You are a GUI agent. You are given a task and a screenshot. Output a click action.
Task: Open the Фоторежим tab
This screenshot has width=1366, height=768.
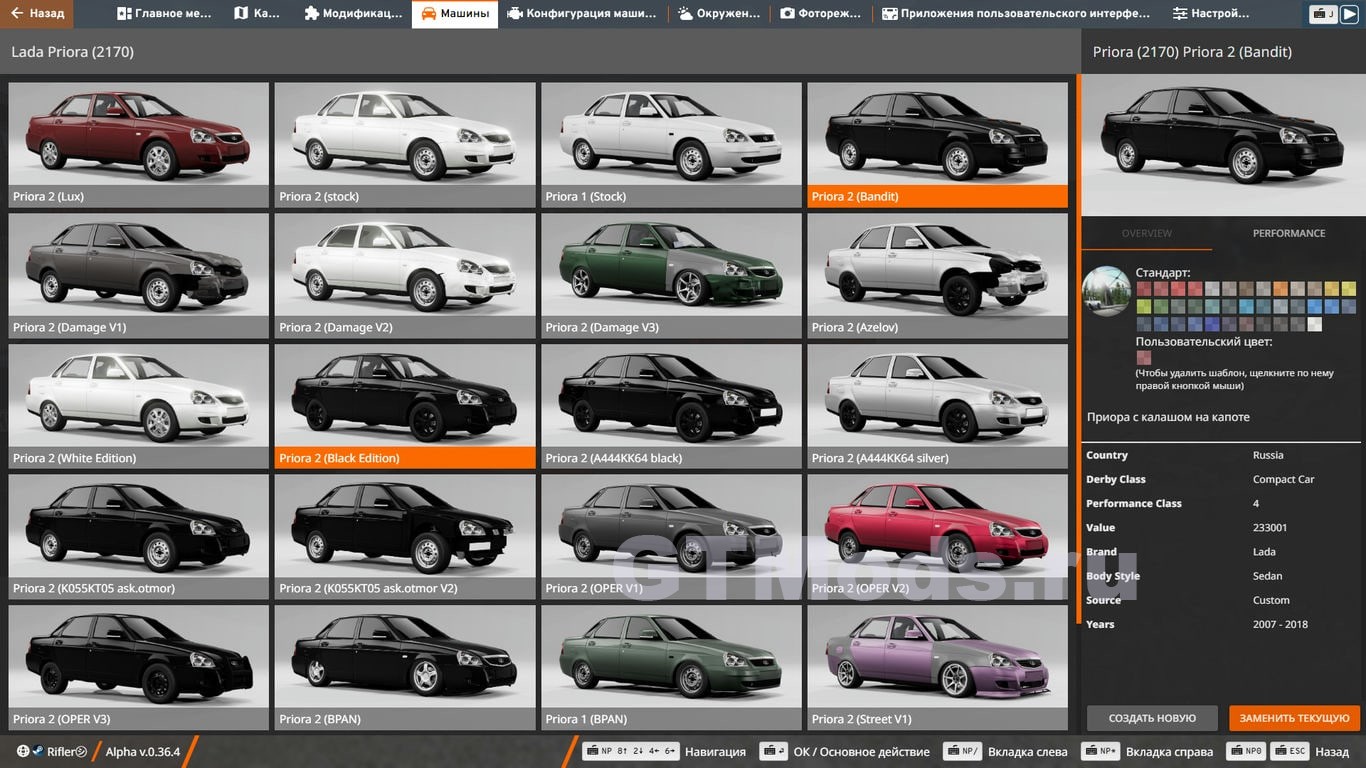(x=822, y=14)
